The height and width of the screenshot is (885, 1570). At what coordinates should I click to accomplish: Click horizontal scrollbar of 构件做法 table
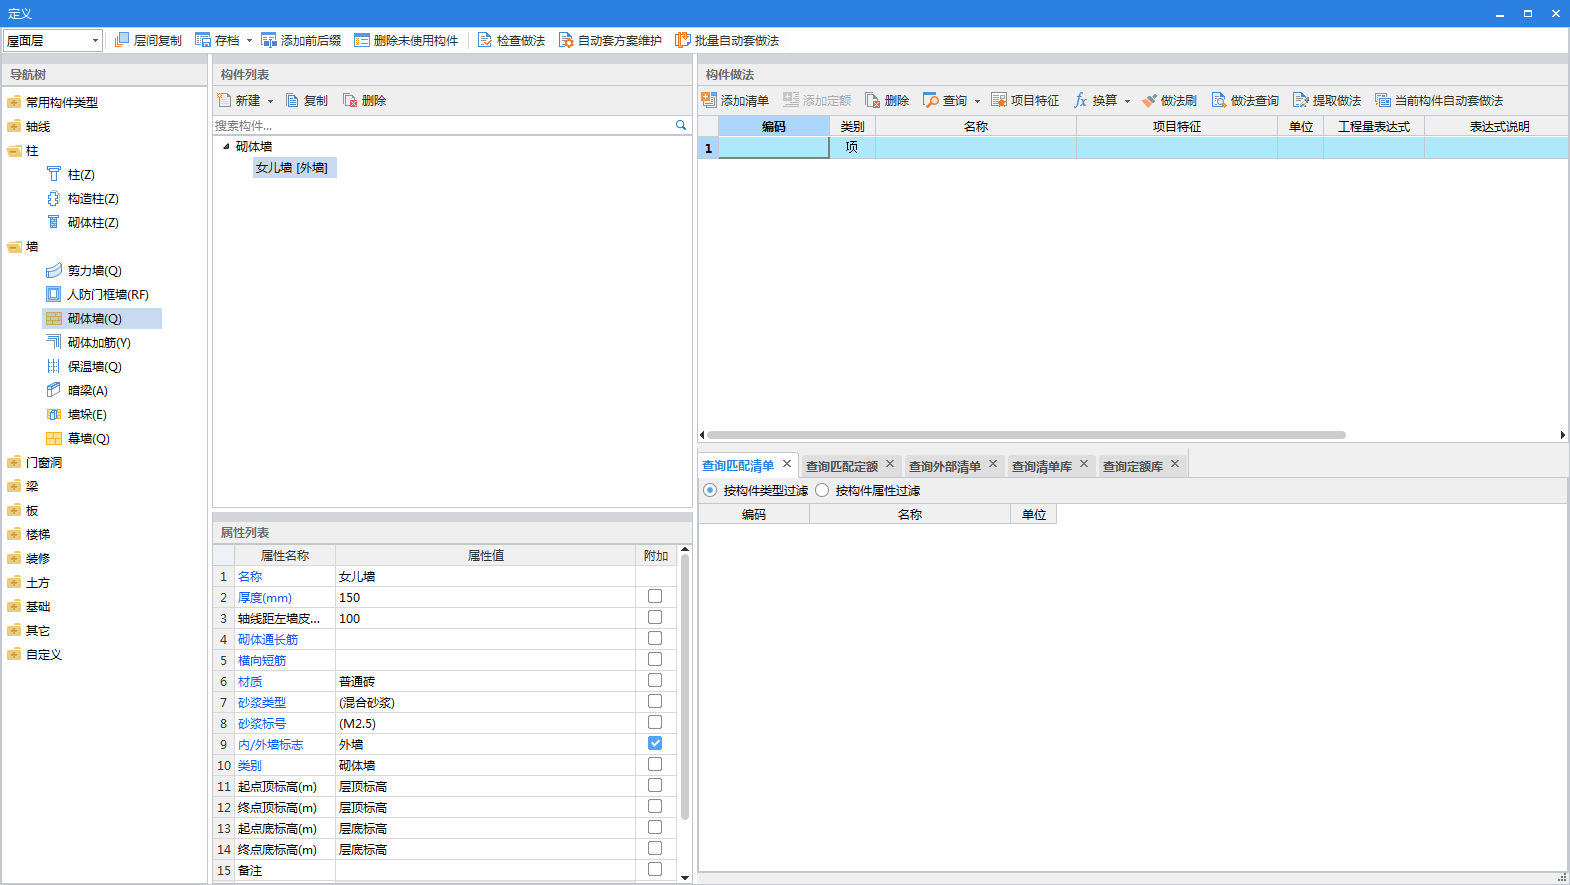[x=1027, y=435]
